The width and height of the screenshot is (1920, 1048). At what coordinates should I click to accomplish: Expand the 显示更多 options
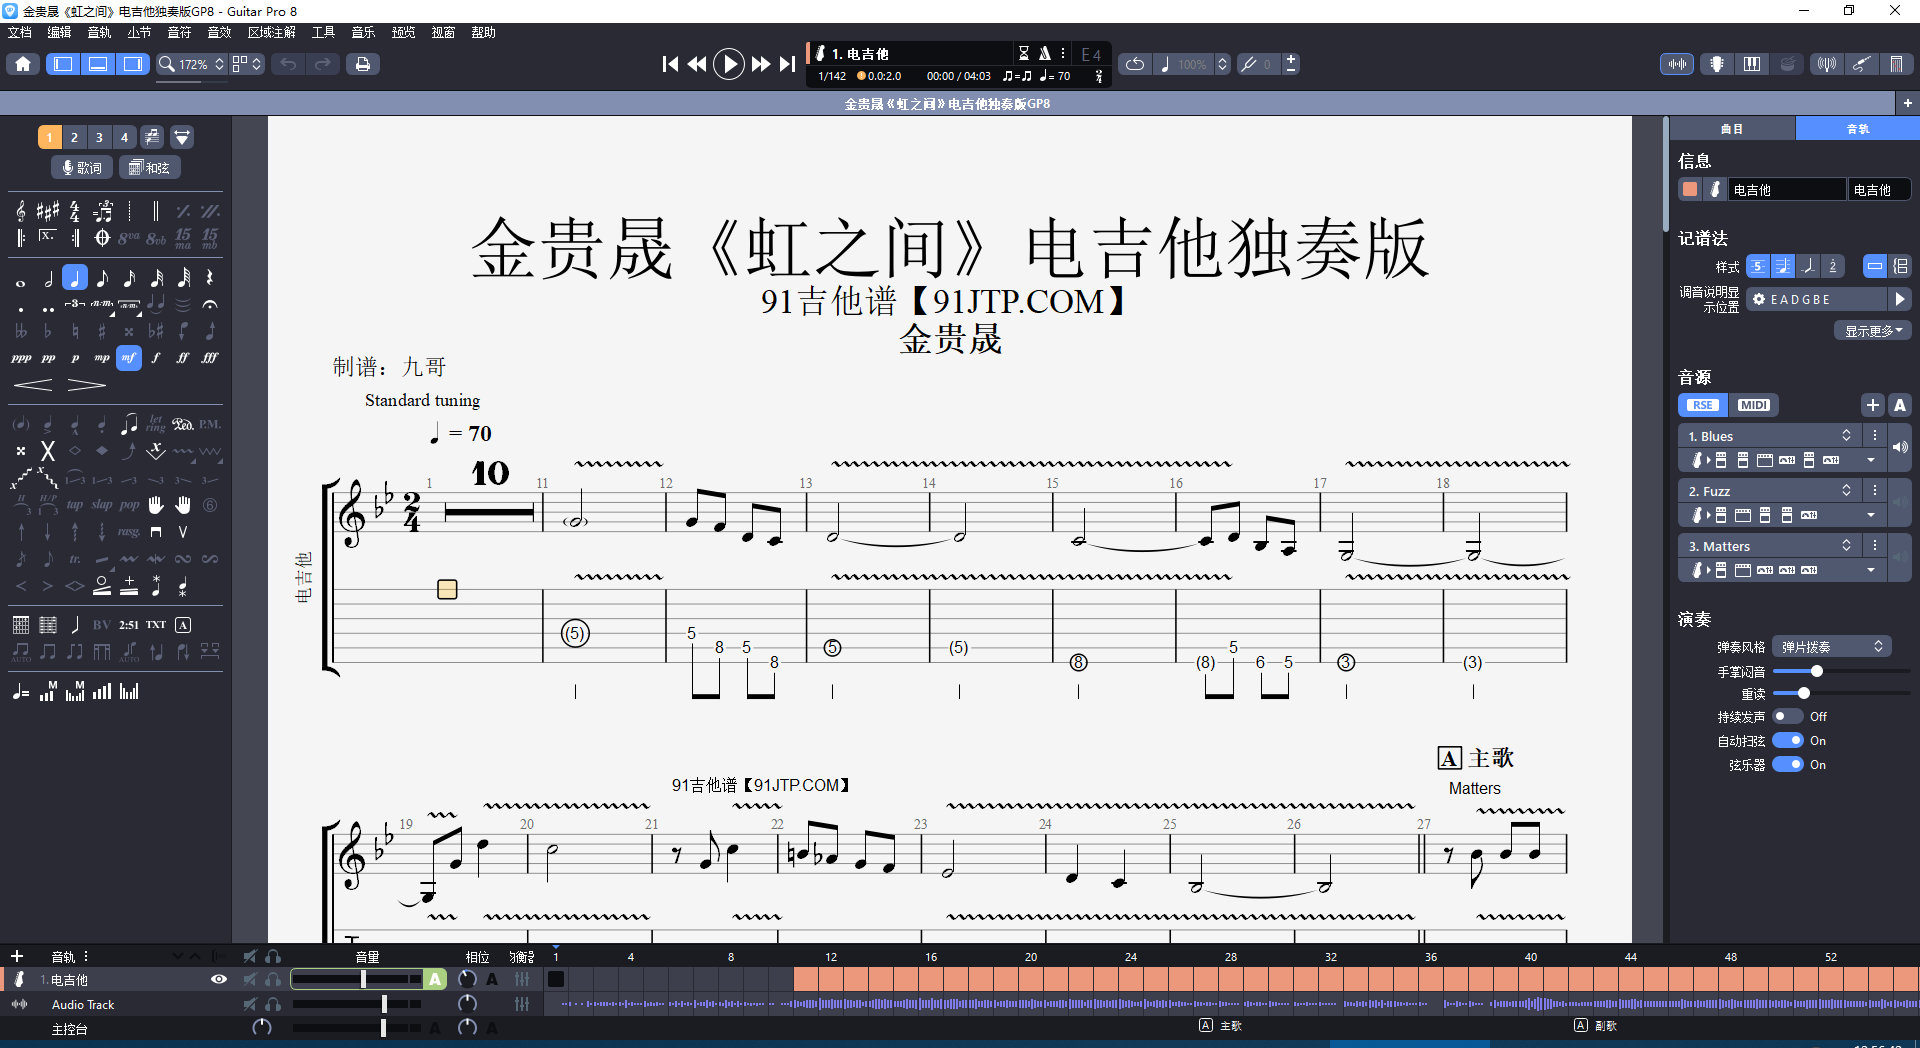point(1872,331)
